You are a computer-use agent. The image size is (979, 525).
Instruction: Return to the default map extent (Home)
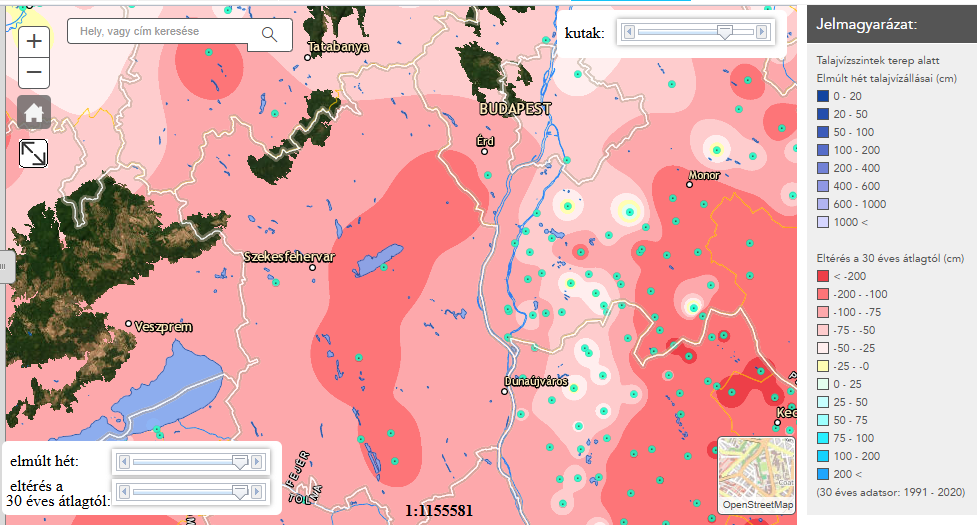(x=34, y=112)
